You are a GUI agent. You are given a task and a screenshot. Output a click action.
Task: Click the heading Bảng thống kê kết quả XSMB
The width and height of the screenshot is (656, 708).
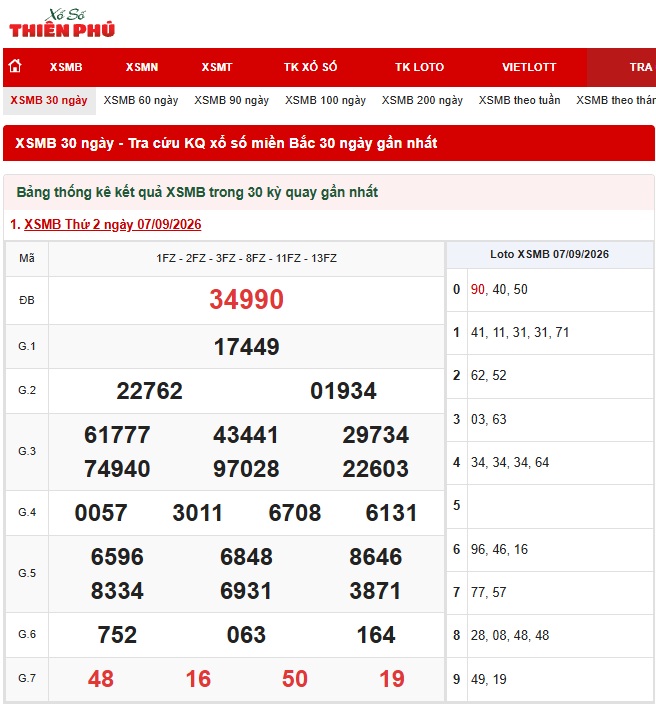click(197, 192)
